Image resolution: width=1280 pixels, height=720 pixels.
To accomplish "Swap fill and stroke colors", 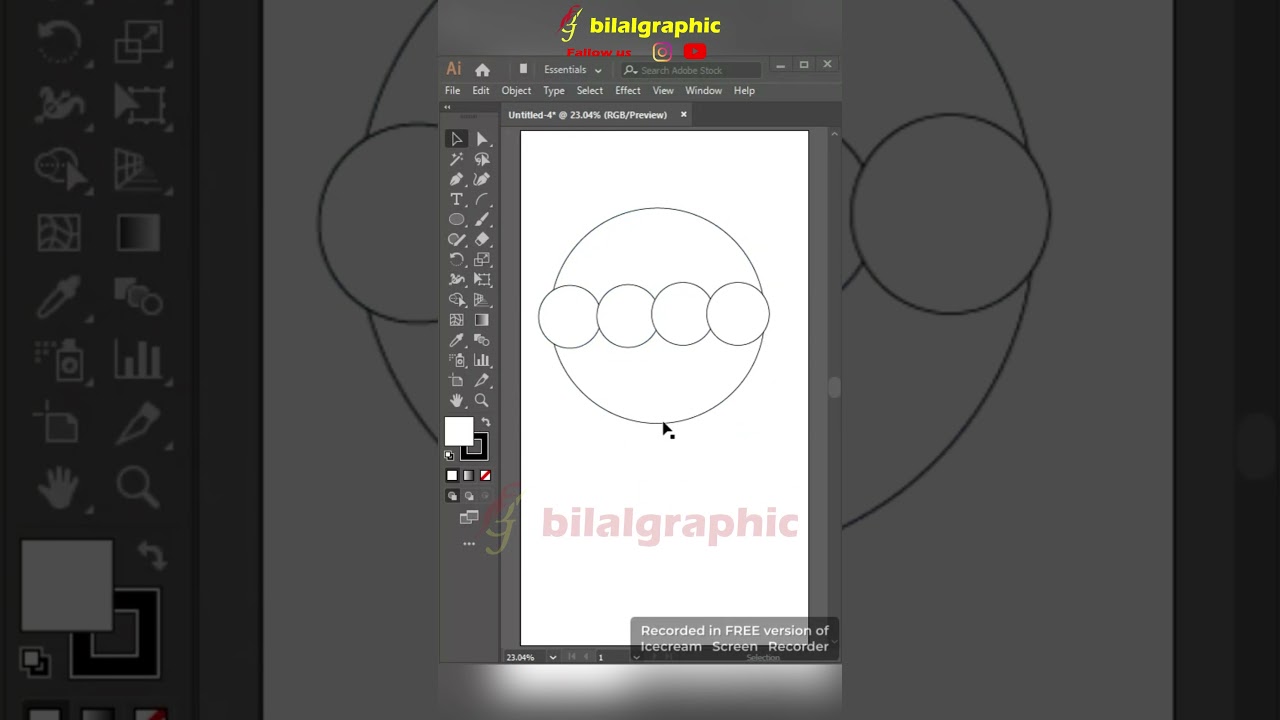I will point(486,423).
